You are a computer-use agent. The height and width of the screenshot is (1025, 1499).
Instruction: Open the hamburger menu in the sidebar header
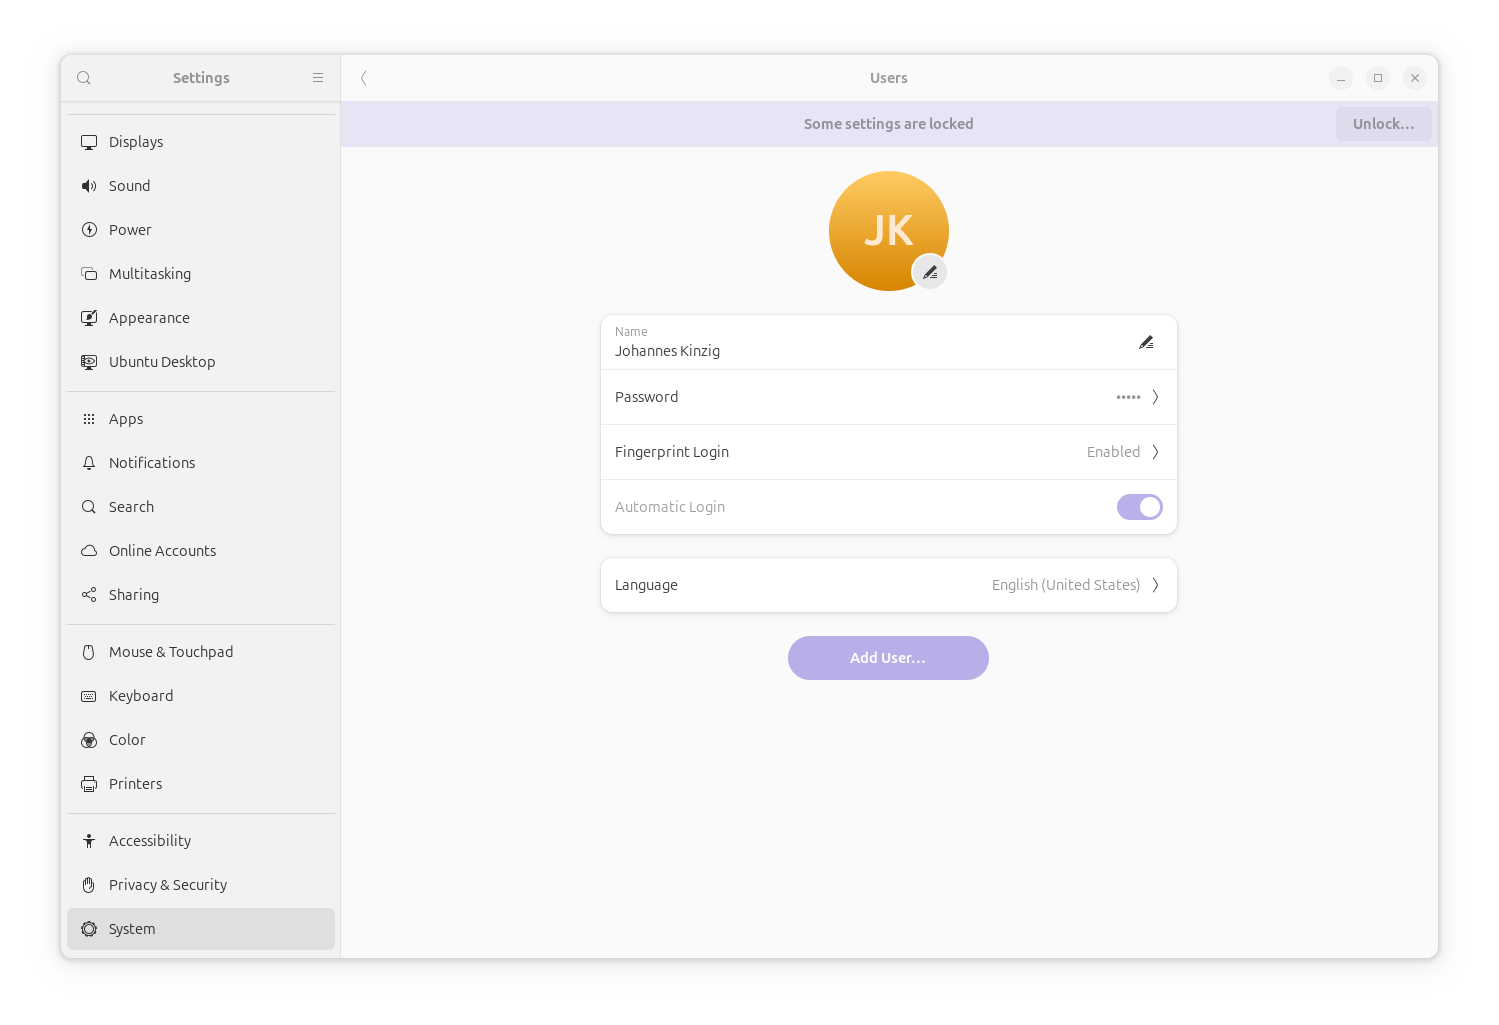[x=318, y=77]
